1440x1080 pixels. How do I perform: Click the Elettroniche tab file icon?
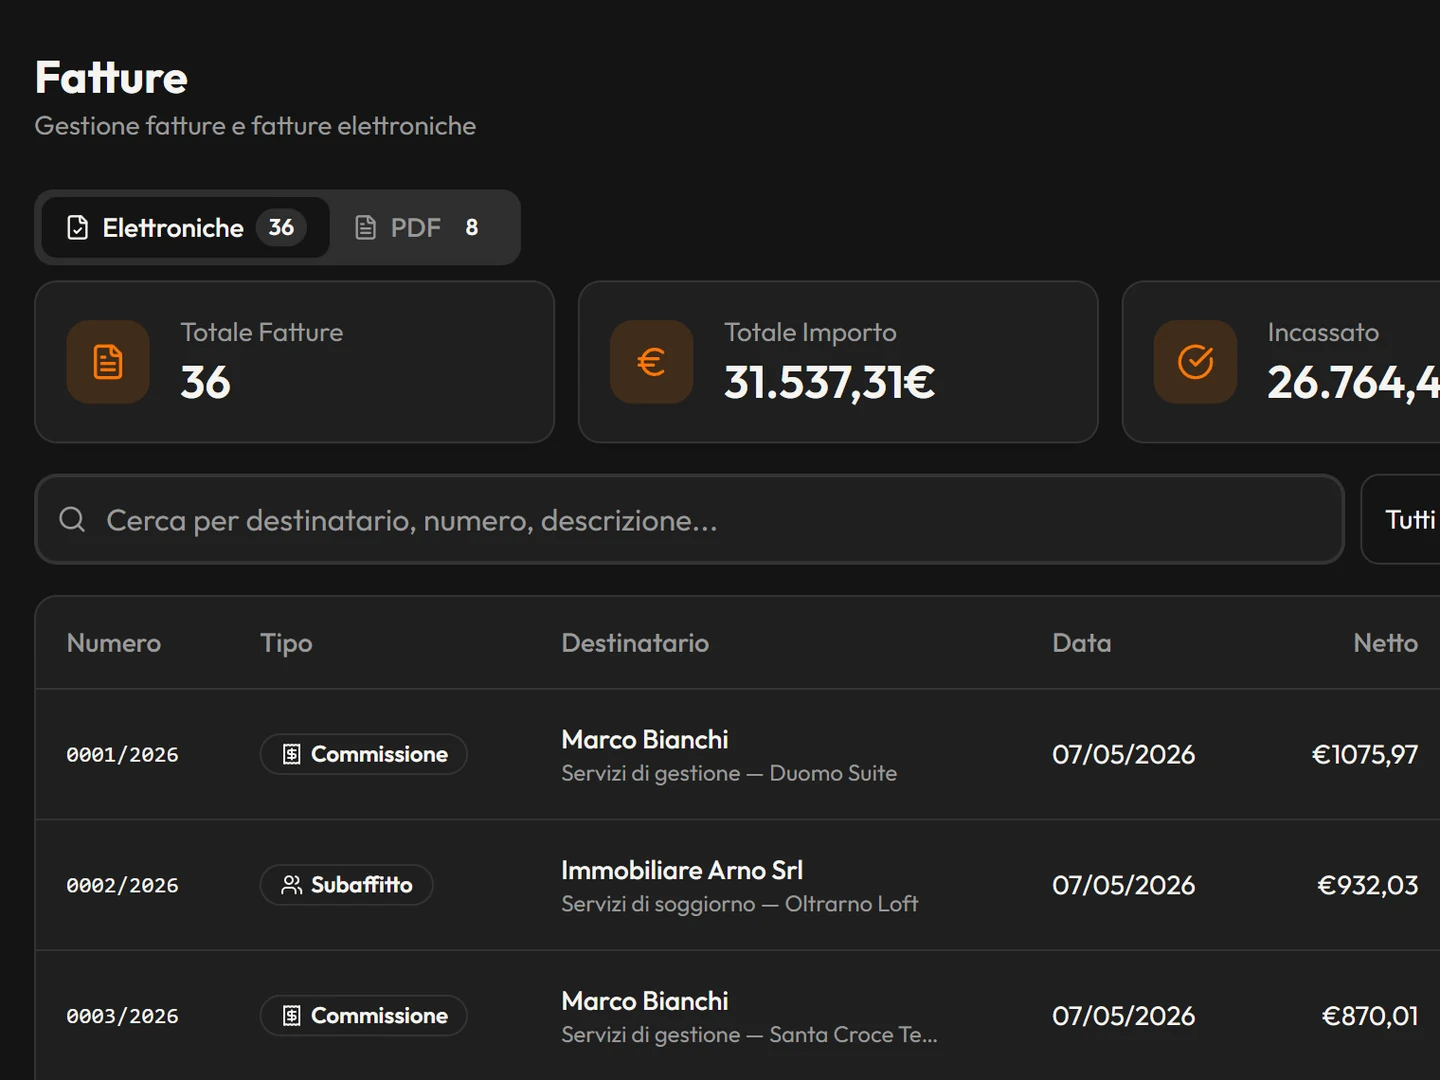click(78, 228)
